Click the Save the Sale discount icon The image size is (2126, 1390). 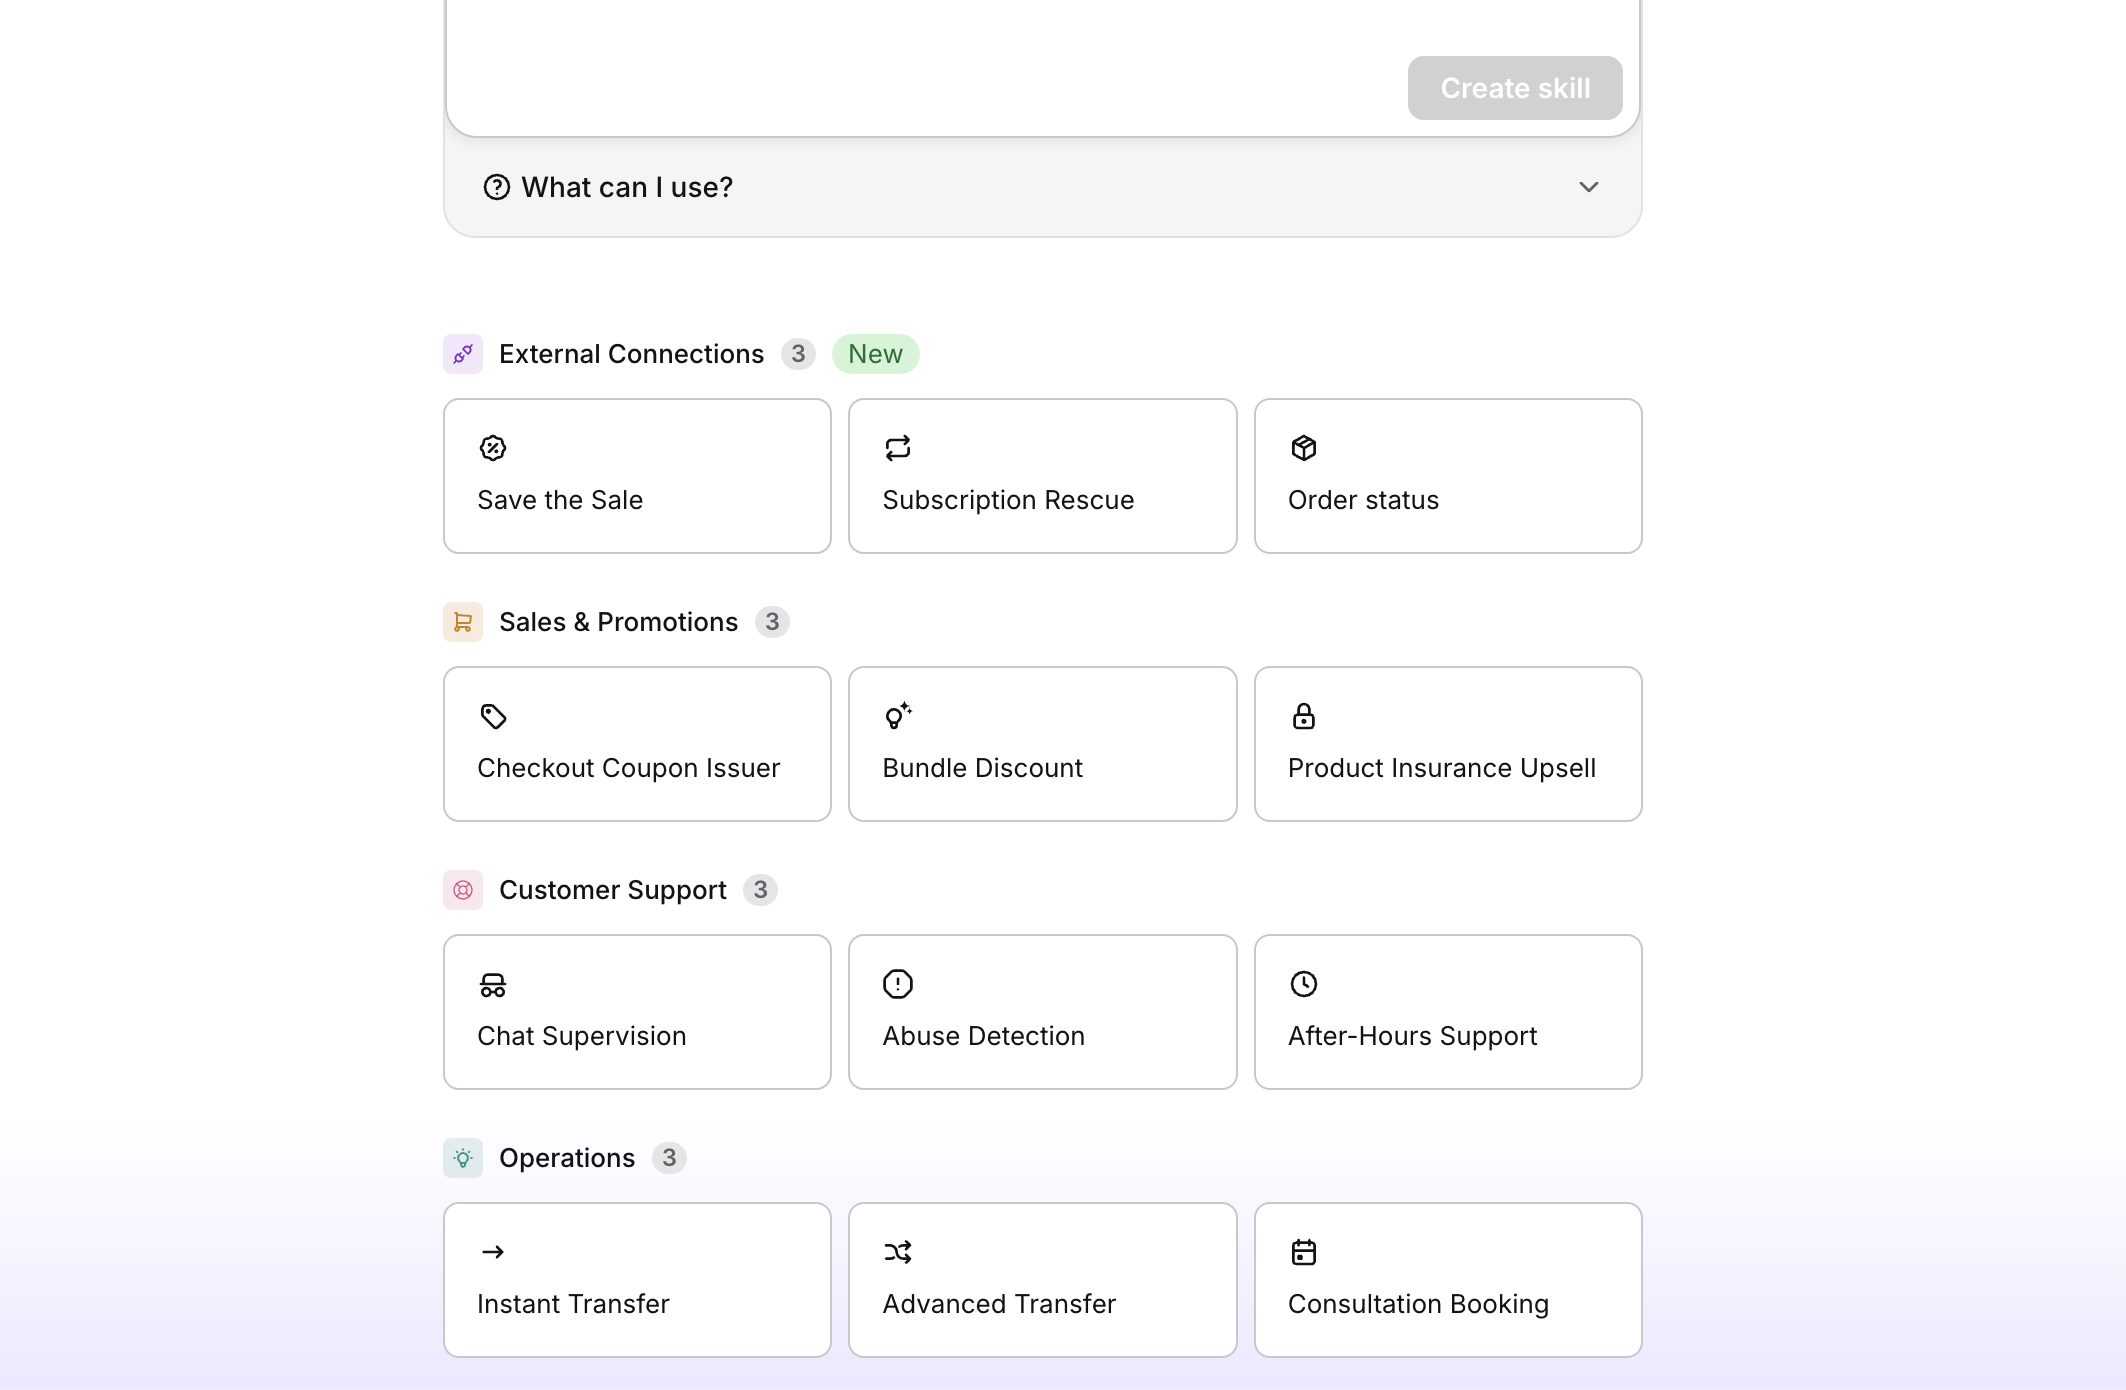click(x=493, y=448)
